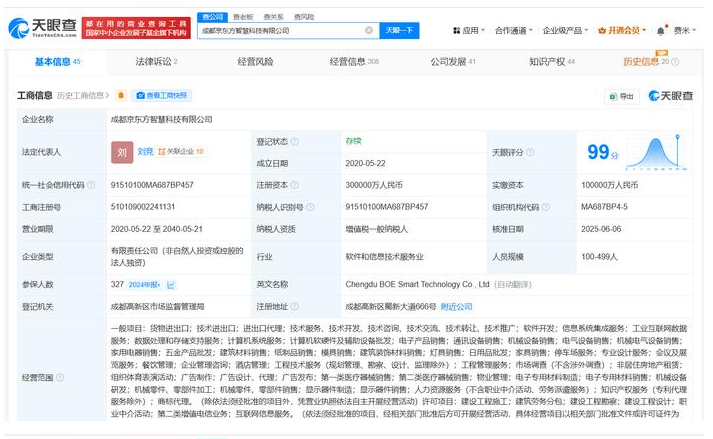The width and height of the screenshot is (713, 439).
Task: Click the help icon next to 纳税人识别号
Action: (310, 207)
